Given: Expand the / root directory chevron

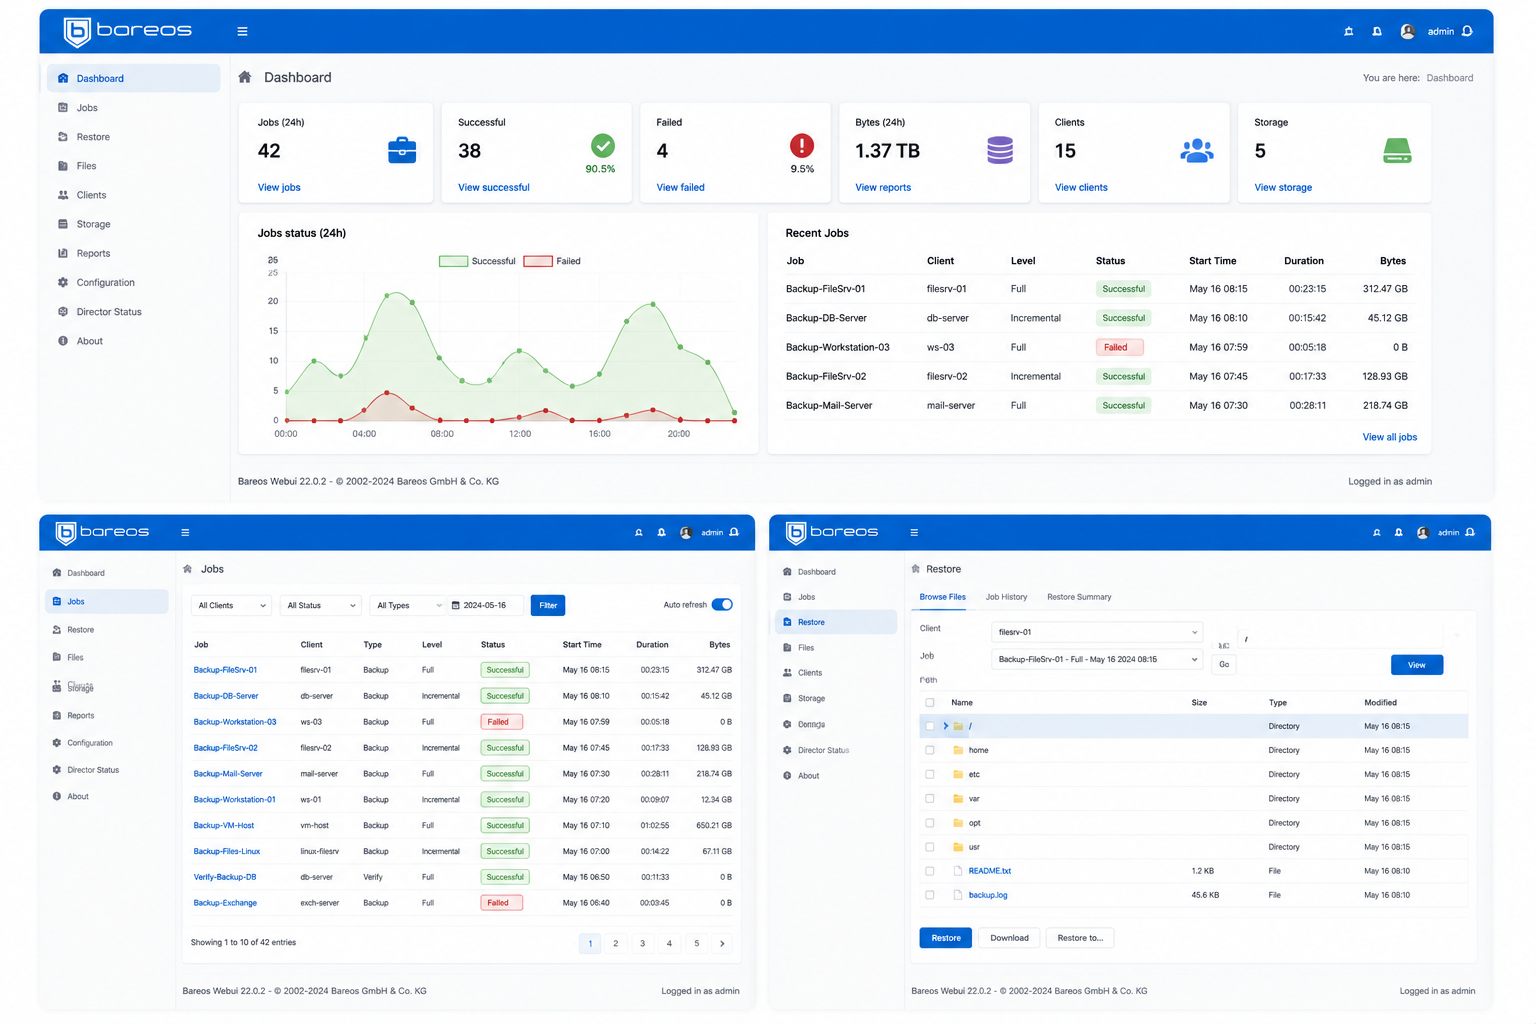Looking at the screenshot, I should pos(945,726).
